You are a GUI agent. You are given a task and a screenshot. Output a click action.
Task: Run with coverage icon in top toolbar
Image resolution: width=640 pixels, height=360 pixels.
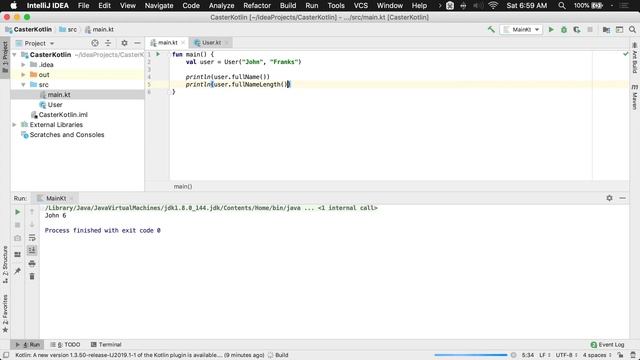[x=577, y=29]
